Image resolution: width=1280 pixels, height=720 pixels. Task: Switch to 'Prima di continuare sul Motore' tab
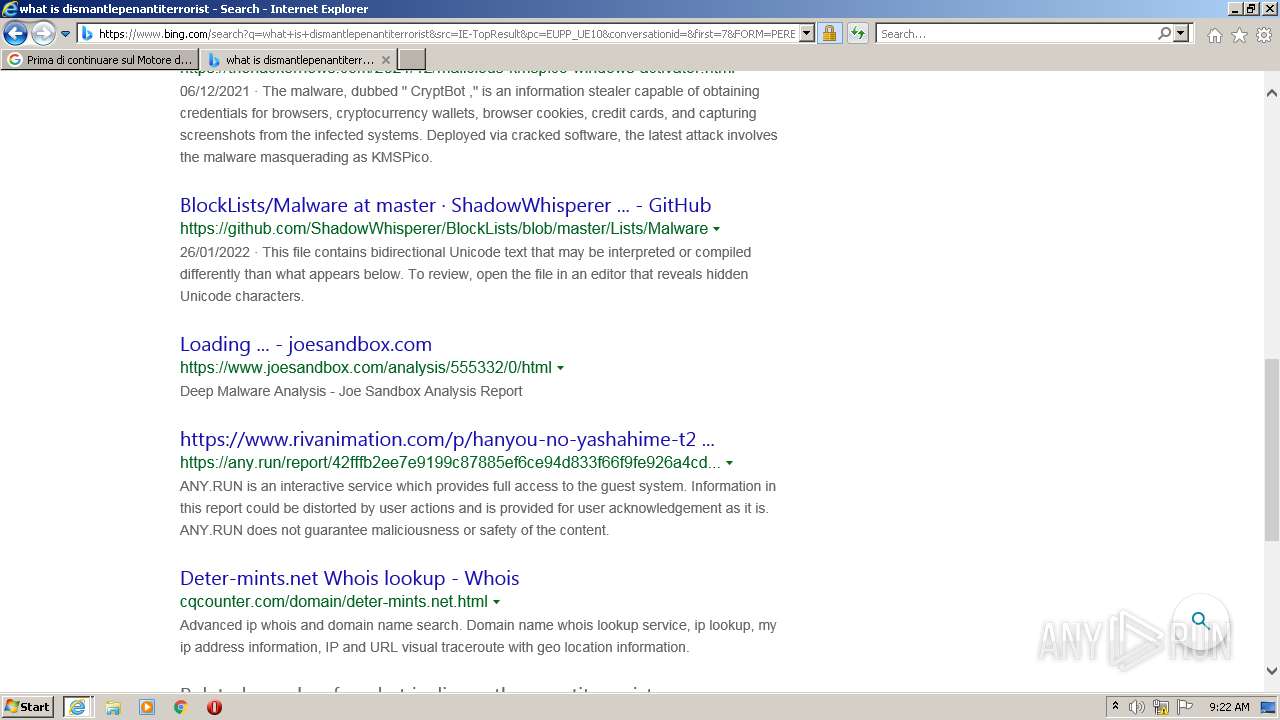[100, 60]
